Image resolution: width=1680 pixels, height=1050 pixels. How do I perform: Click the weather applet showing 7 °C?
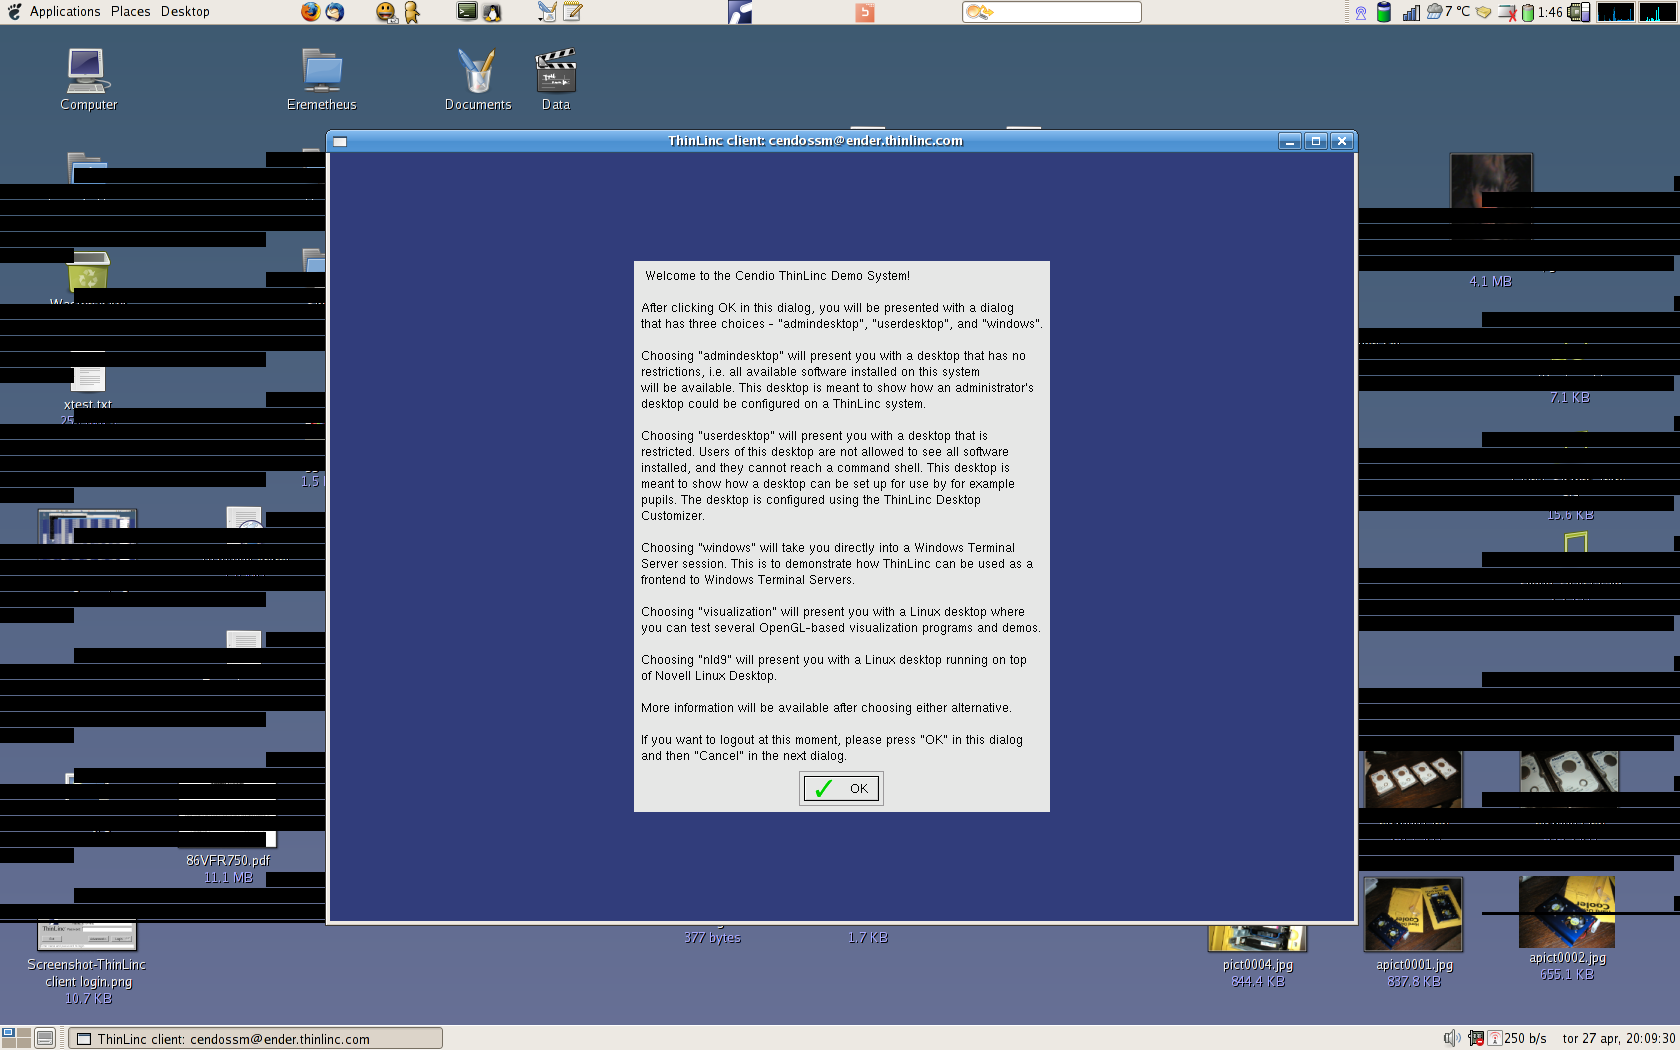pos(1448,12)
